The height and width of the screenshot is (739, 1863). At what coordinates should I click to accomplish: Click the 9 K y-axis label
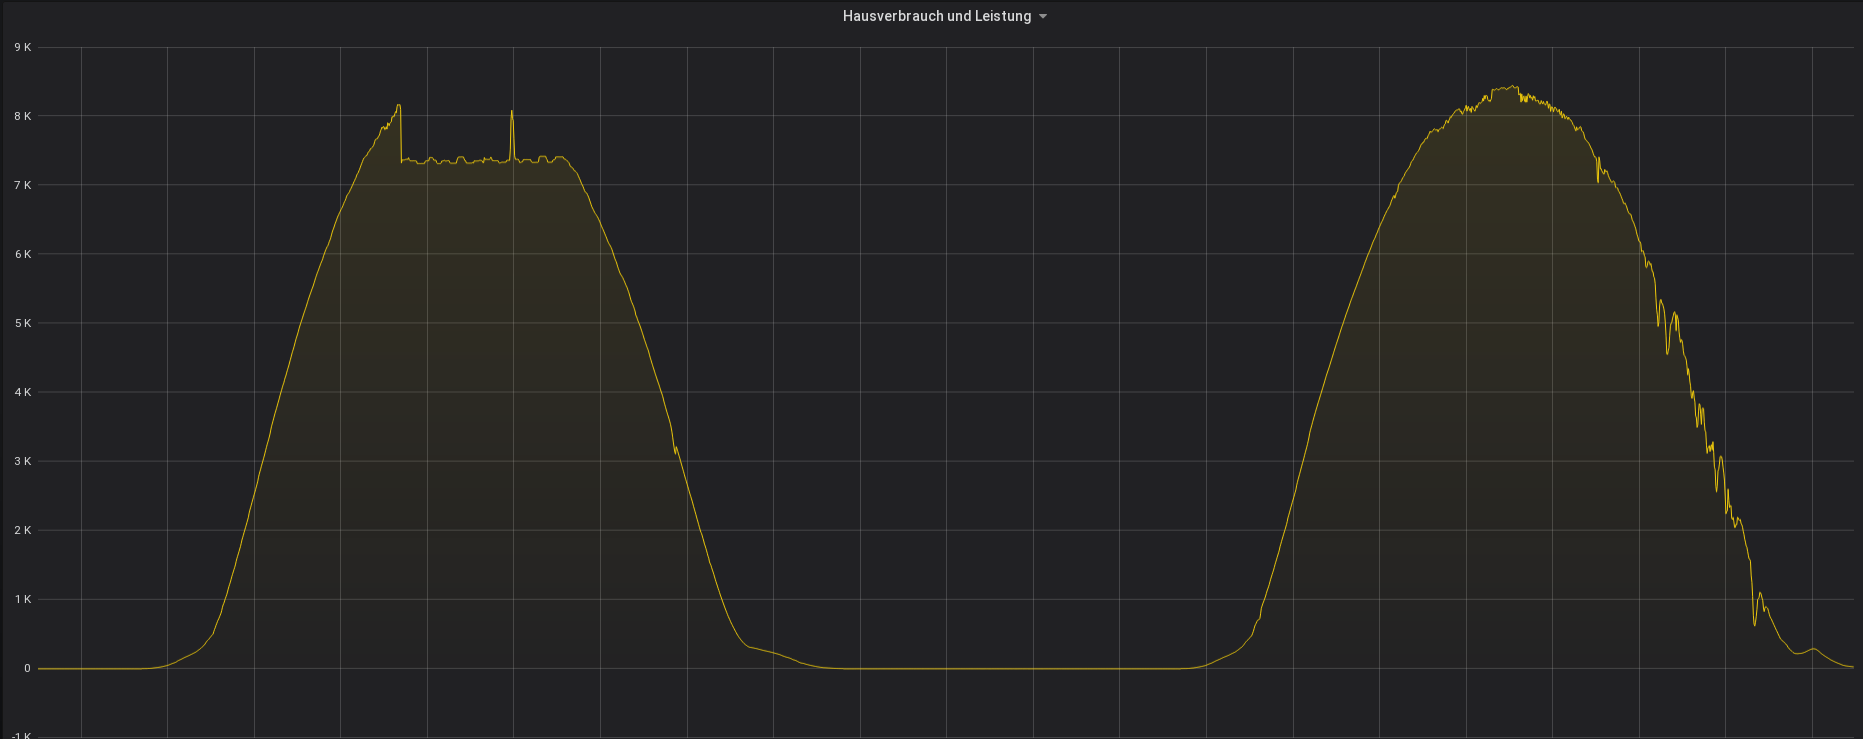click(23, 47)
